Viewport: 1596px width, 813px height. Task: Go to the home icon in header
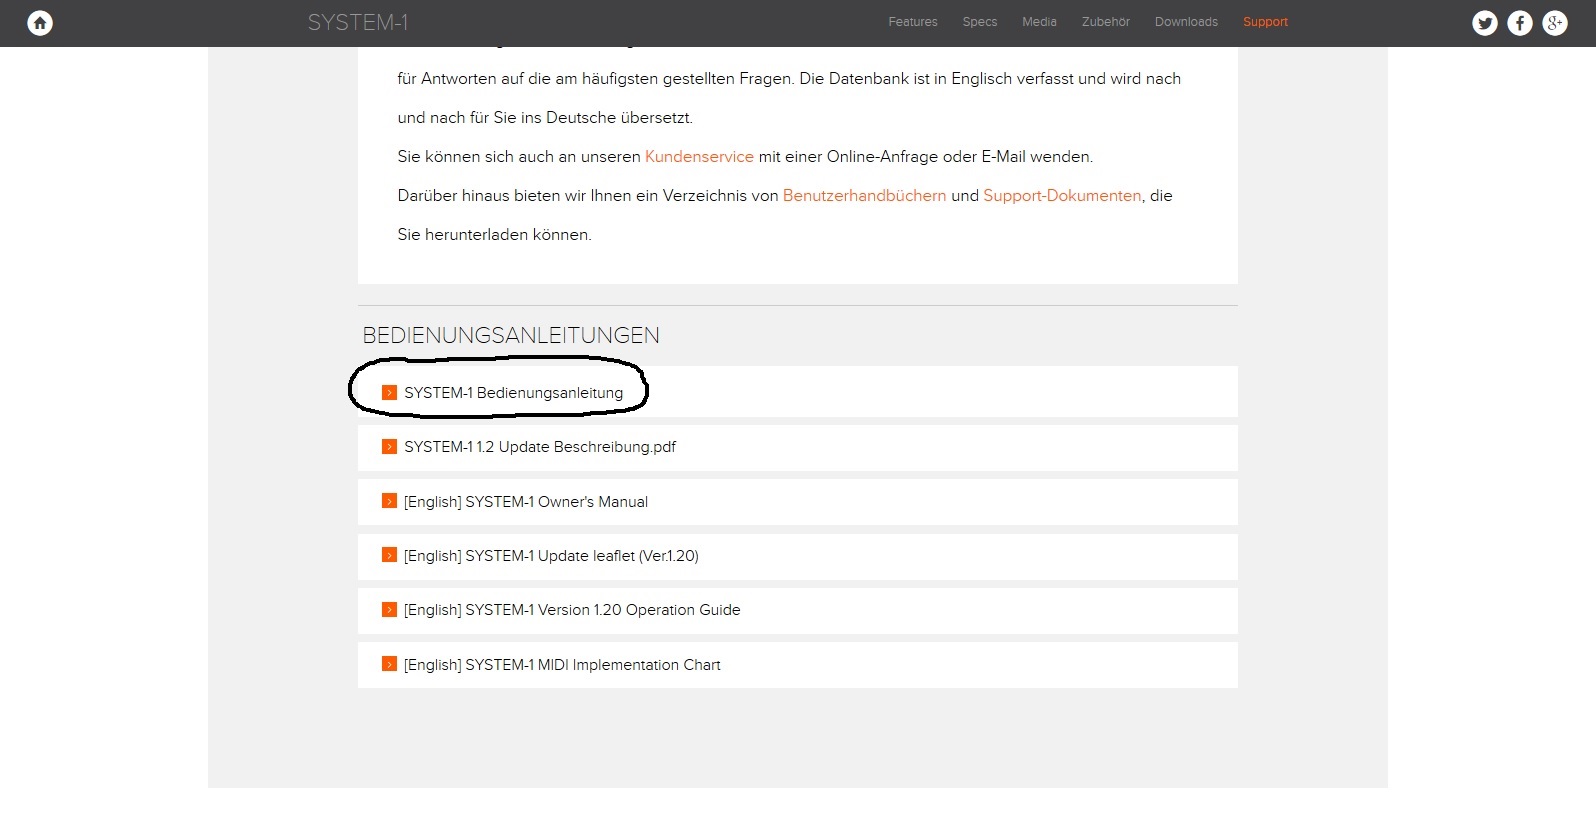(x=40, y=23)
